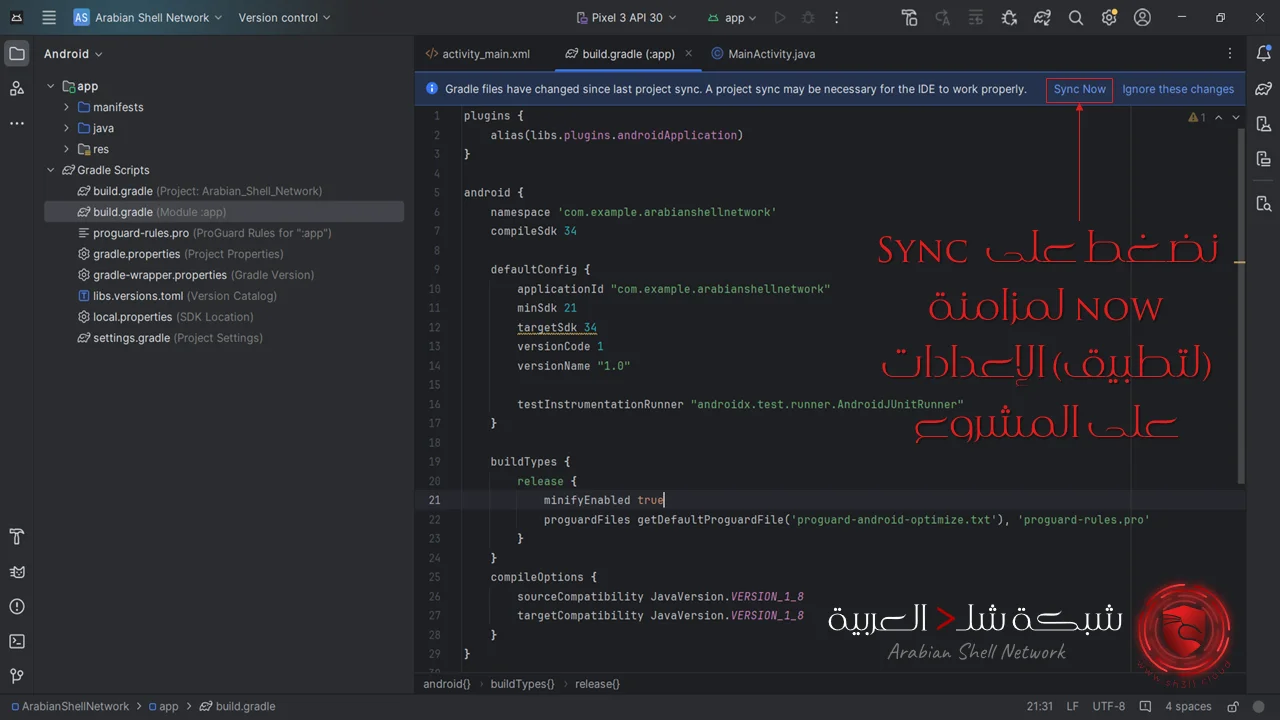Viewport: 1280px width, 720px height.
Task: Open more run actions kebab menu
Action: pyautogui.click(x=837, y=18)
